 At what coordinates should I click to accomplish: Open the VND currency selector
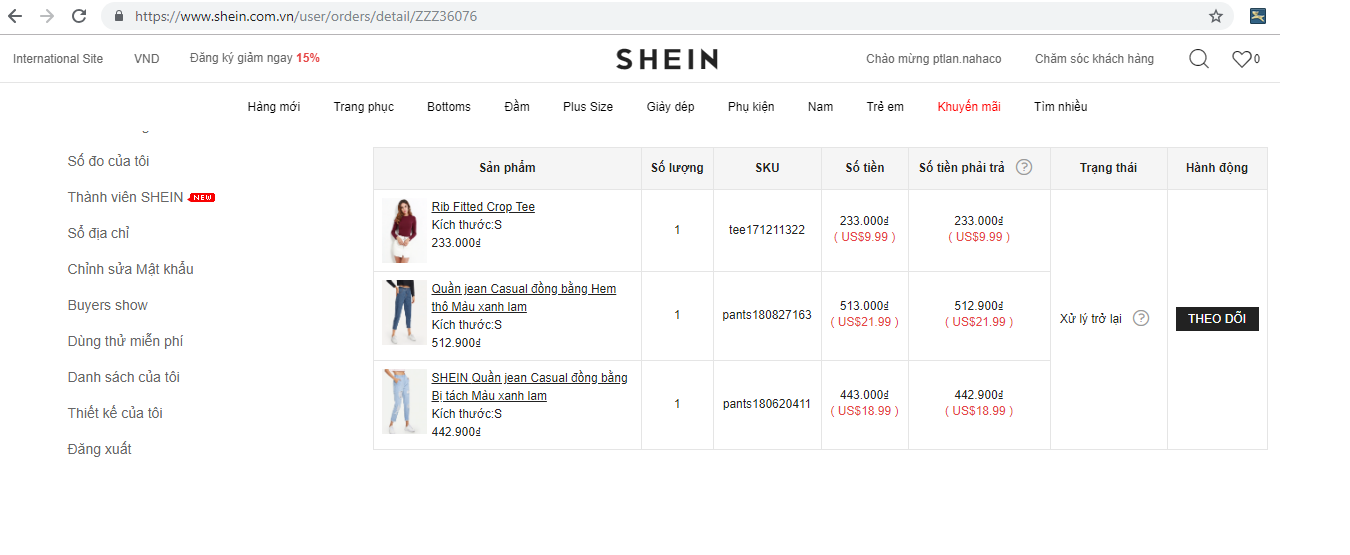click(146, 59)
